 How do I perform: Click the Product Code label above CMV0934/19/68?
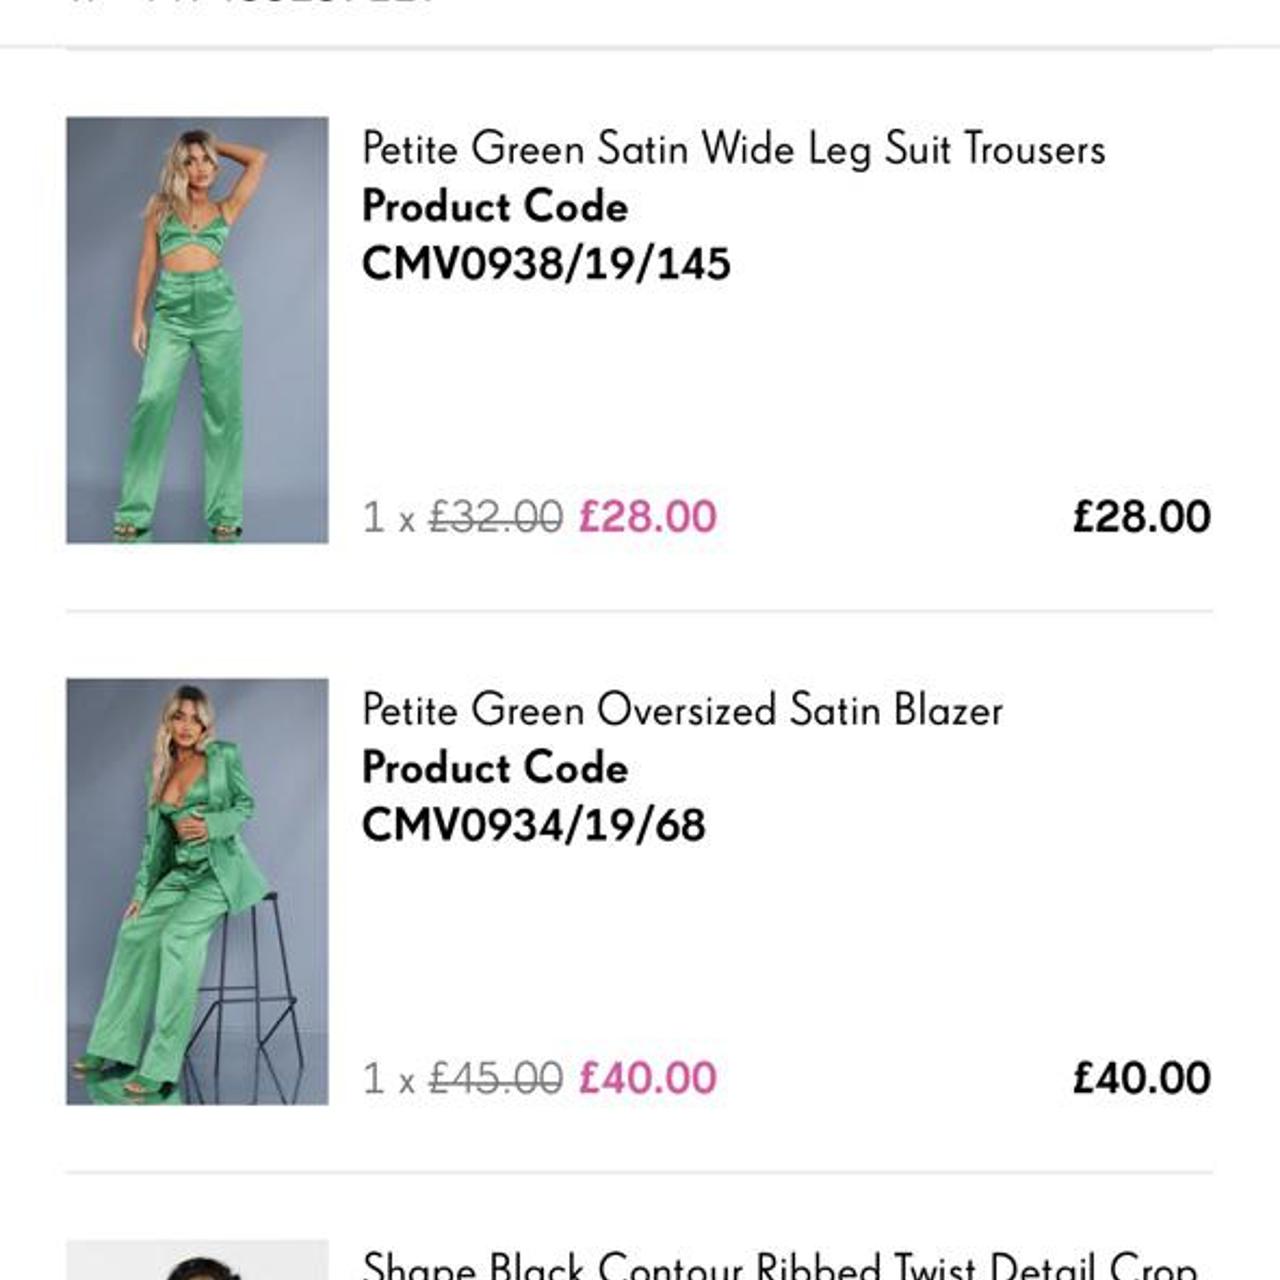click(x=495, y=767)
